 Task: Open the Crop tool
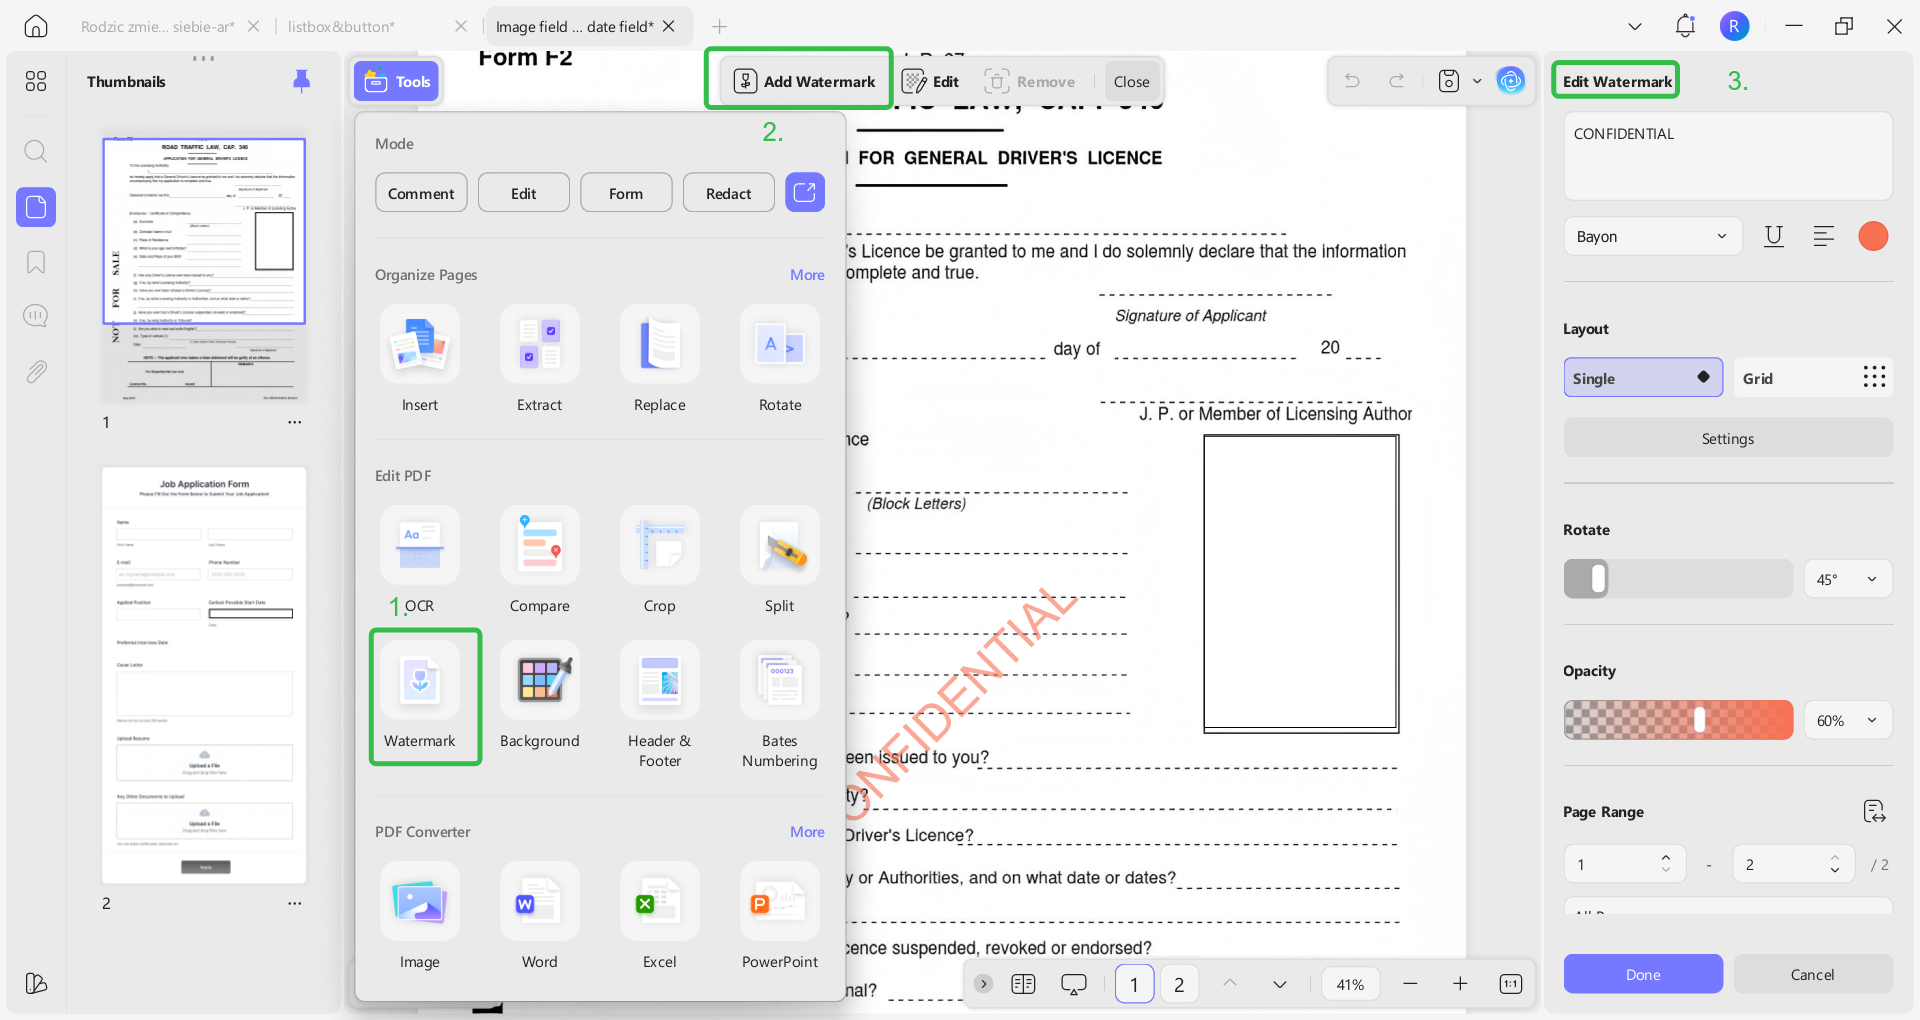(660, 561)
